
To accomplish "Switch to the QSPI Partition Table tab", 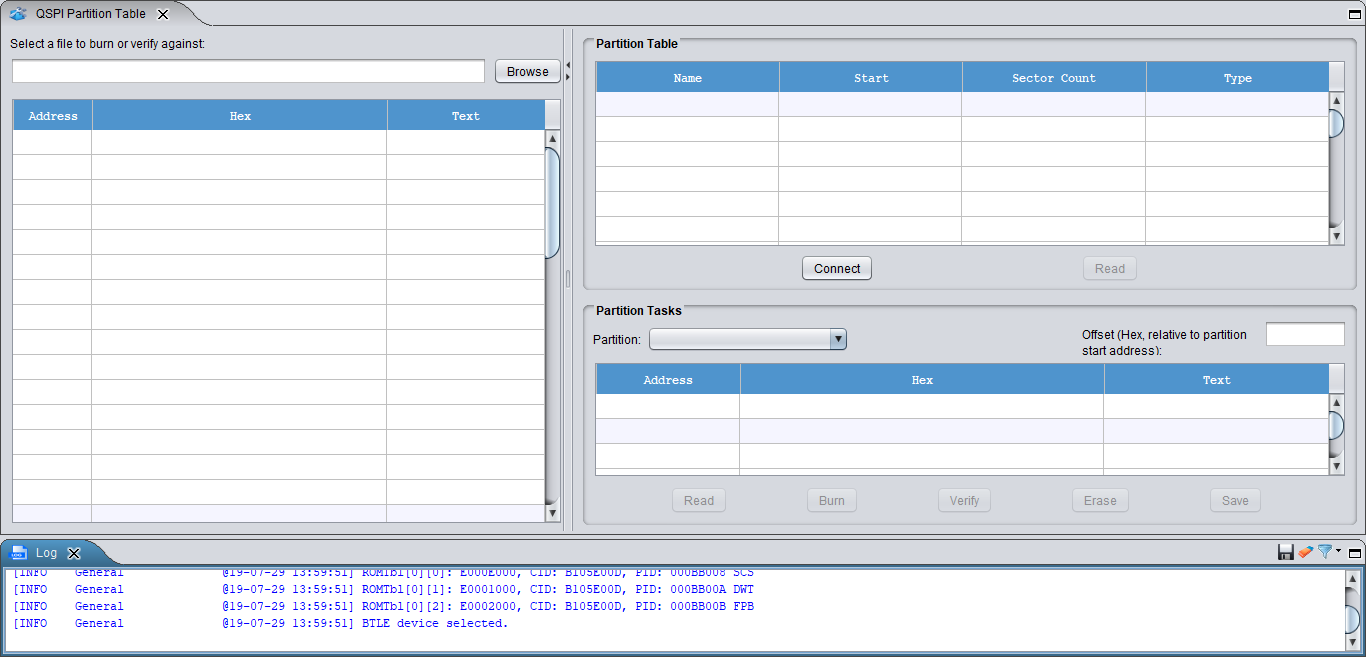I will coord(90,14).
